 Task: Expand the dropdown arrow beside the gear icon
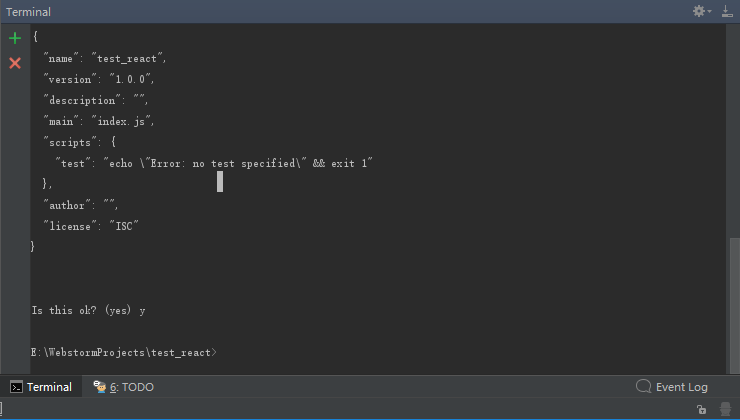[710, 12]
